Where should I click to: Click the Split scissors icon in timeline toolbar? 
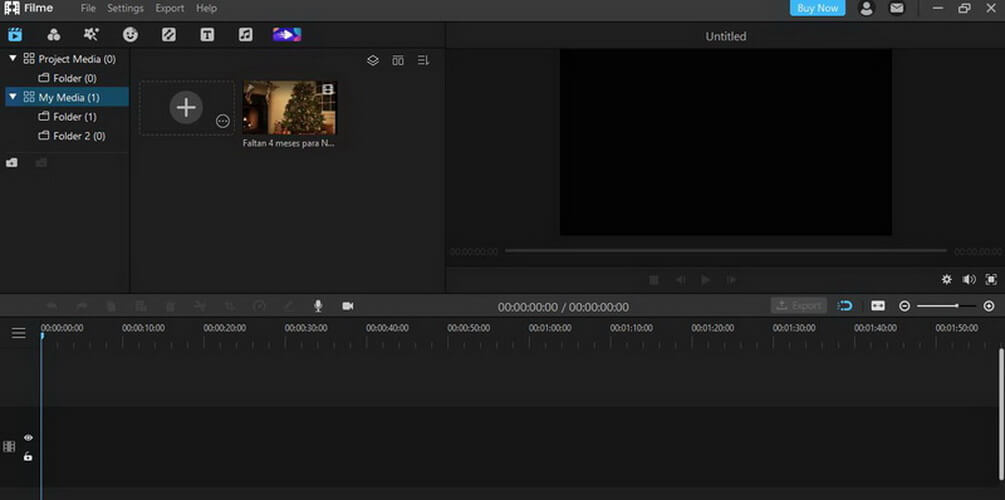click(200, 306)
